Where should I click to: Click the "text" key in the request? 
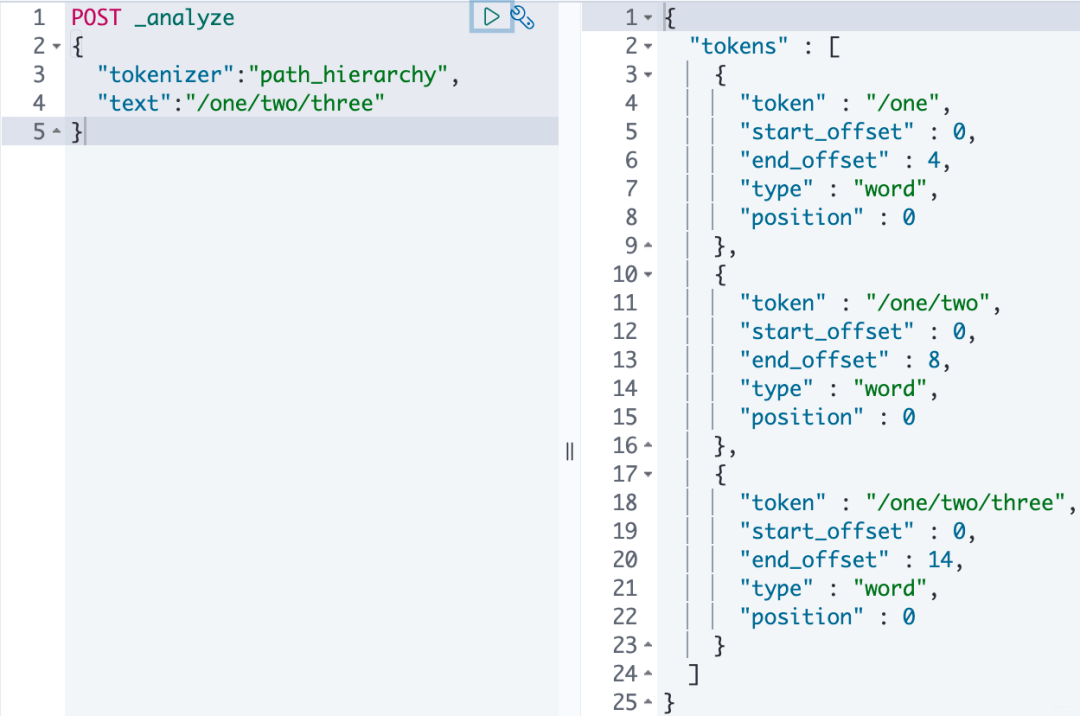pos(134,103)
